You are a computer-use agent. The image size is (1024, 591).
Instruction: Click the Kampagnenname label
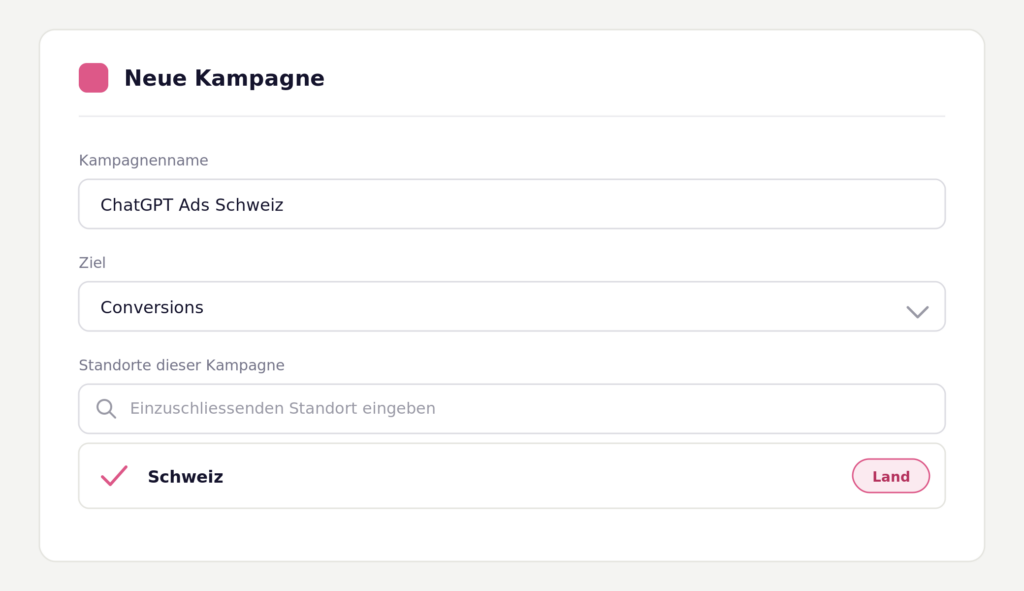pos(144,161)
